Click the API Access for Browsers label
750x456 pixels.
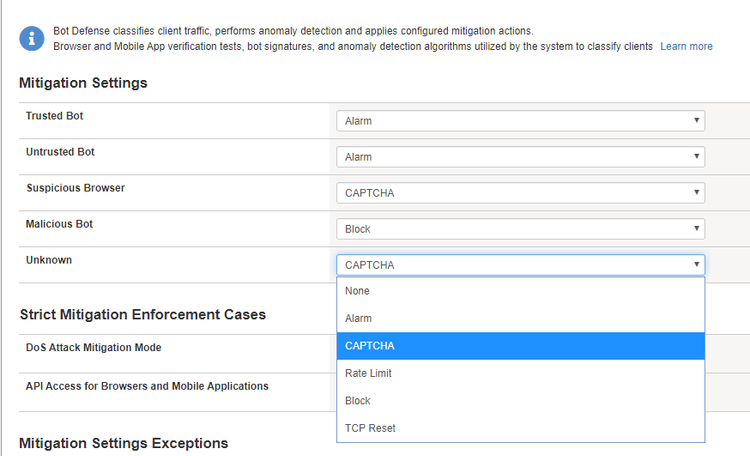[147, 385]
